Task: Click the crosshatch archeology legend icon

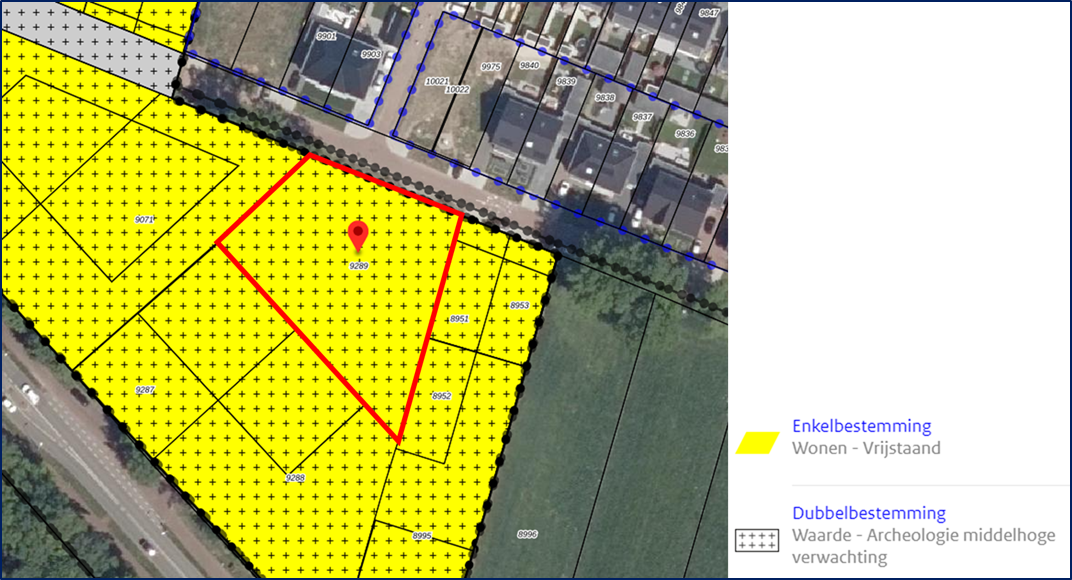Action: click(x=756, y=541)
